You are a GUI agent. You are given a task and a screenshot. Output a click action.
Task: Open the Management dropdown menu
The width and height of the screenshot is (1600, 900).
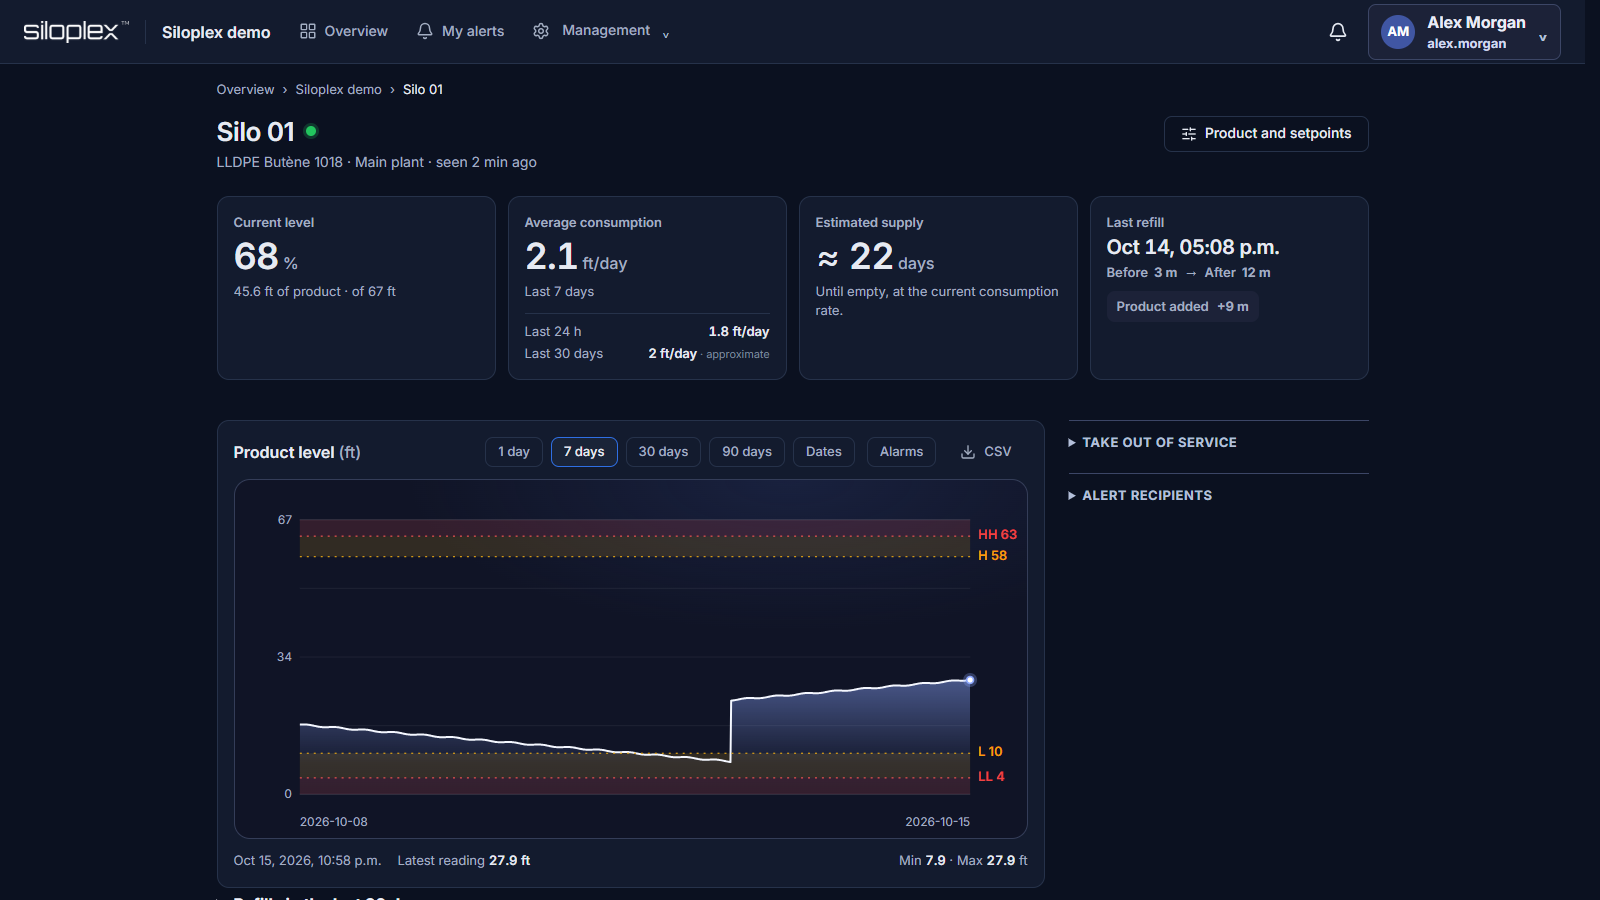coord(602,31)
